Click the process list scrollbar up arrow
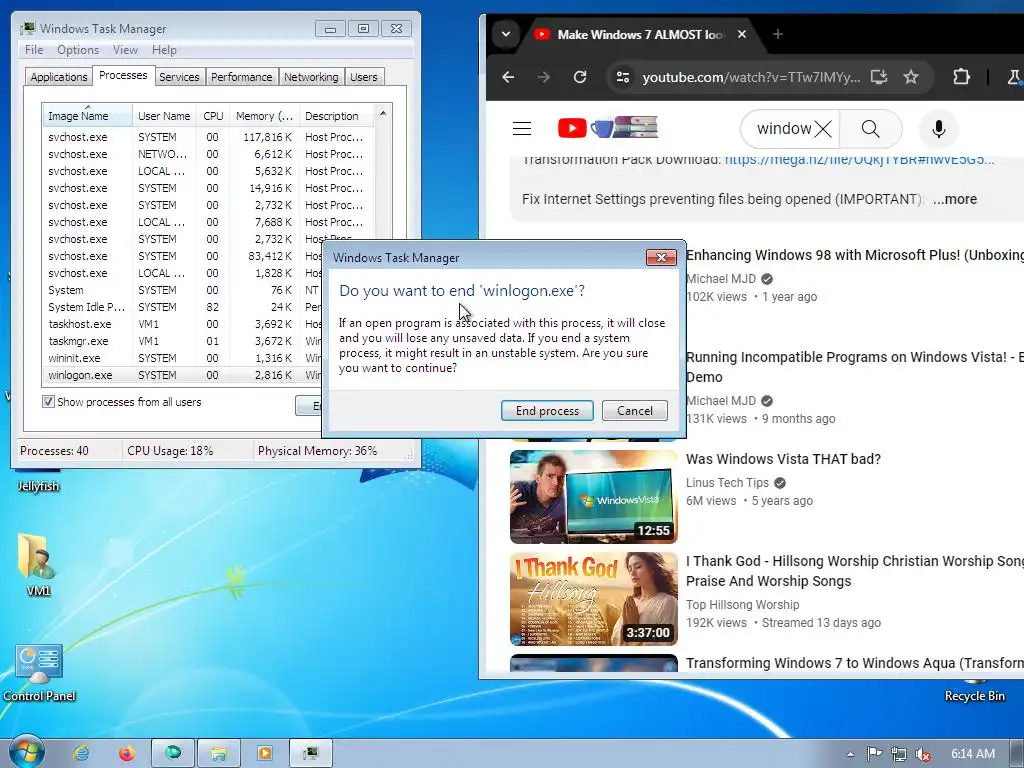Image resolution: width=1024 pixels, height=768 pixels. (x=383, y=113)
